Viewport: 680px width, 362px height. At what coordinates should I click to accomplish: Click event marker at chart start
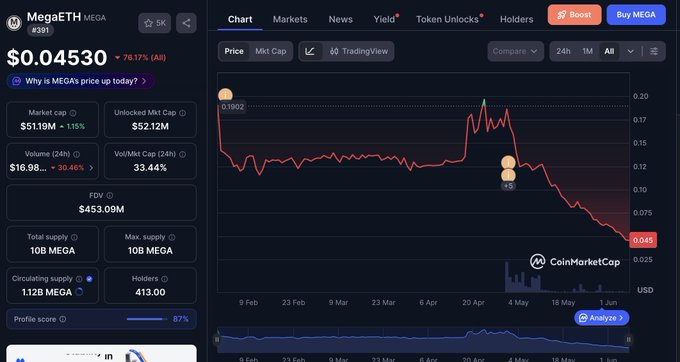(x=225, y=95)
